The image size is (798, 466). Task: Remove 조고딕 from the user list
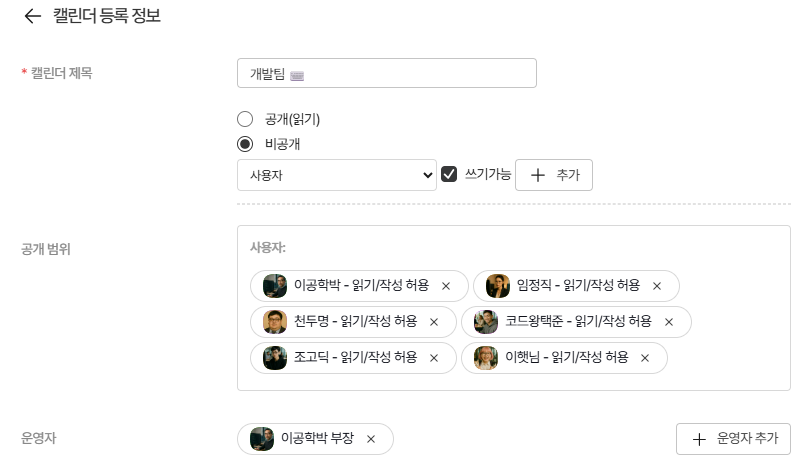coord(434,358)
